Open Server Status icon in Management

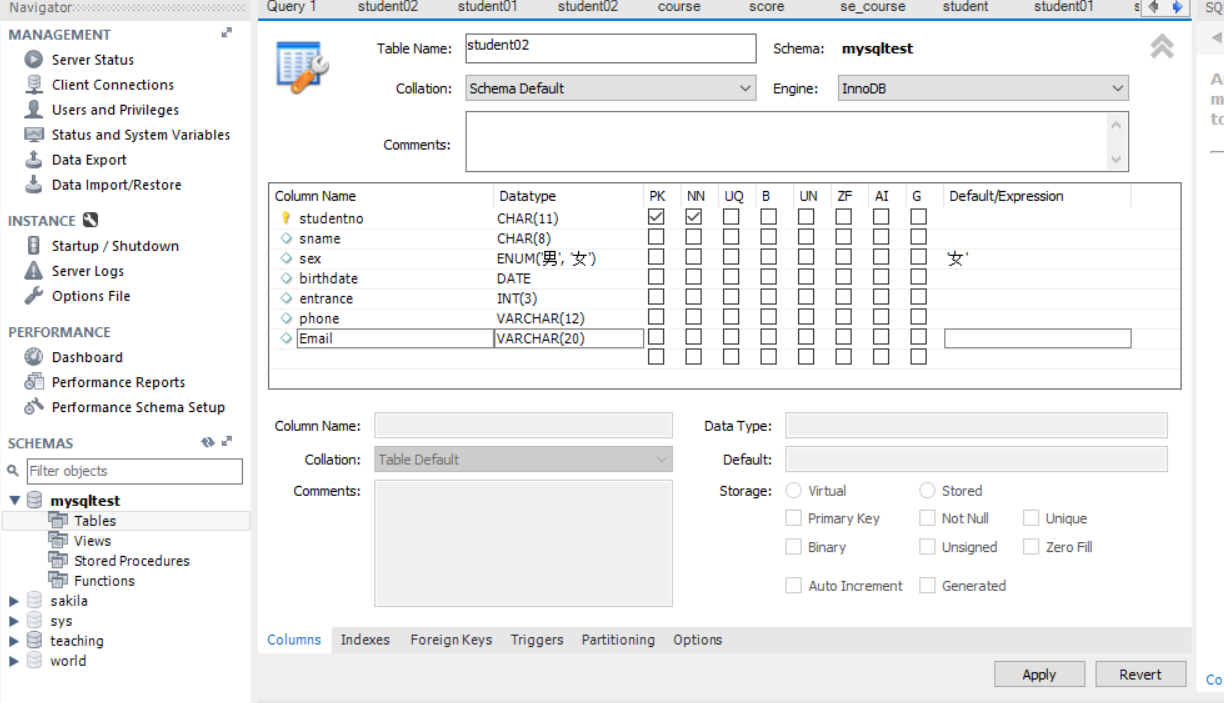tap(34, 60)
